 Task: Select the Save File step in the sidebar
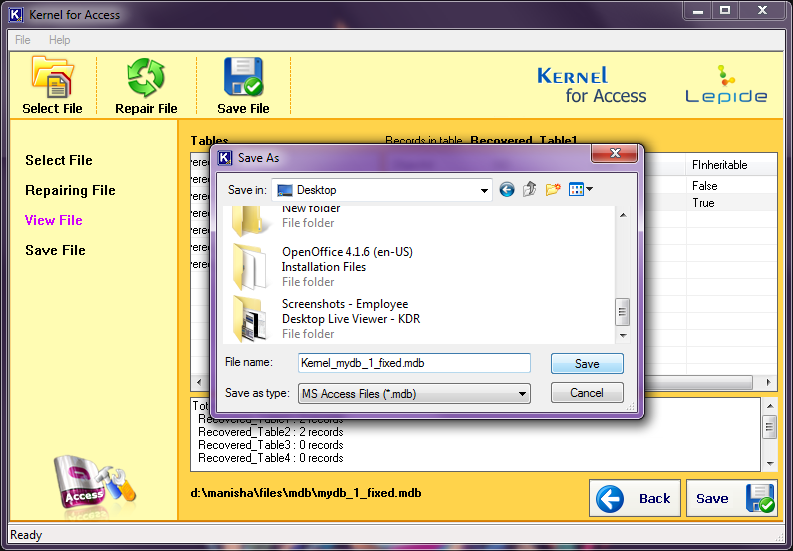[x=56, y=250]
